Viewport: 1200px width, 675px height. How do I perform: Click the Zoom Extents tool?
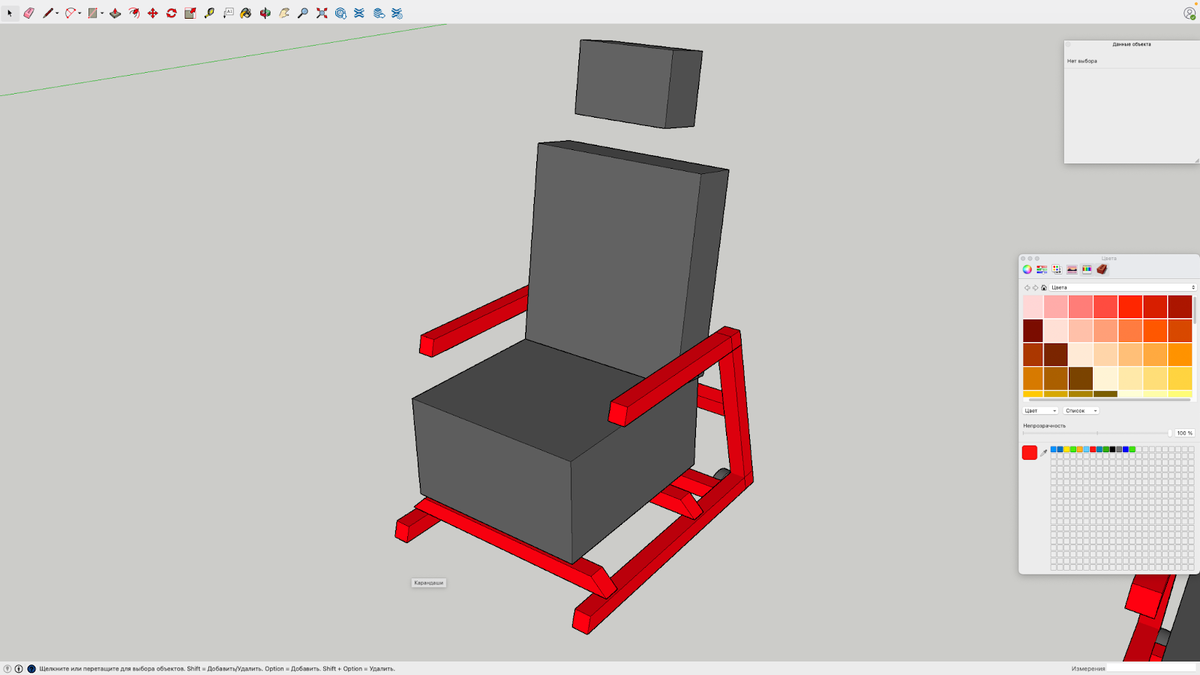point(321,13)
